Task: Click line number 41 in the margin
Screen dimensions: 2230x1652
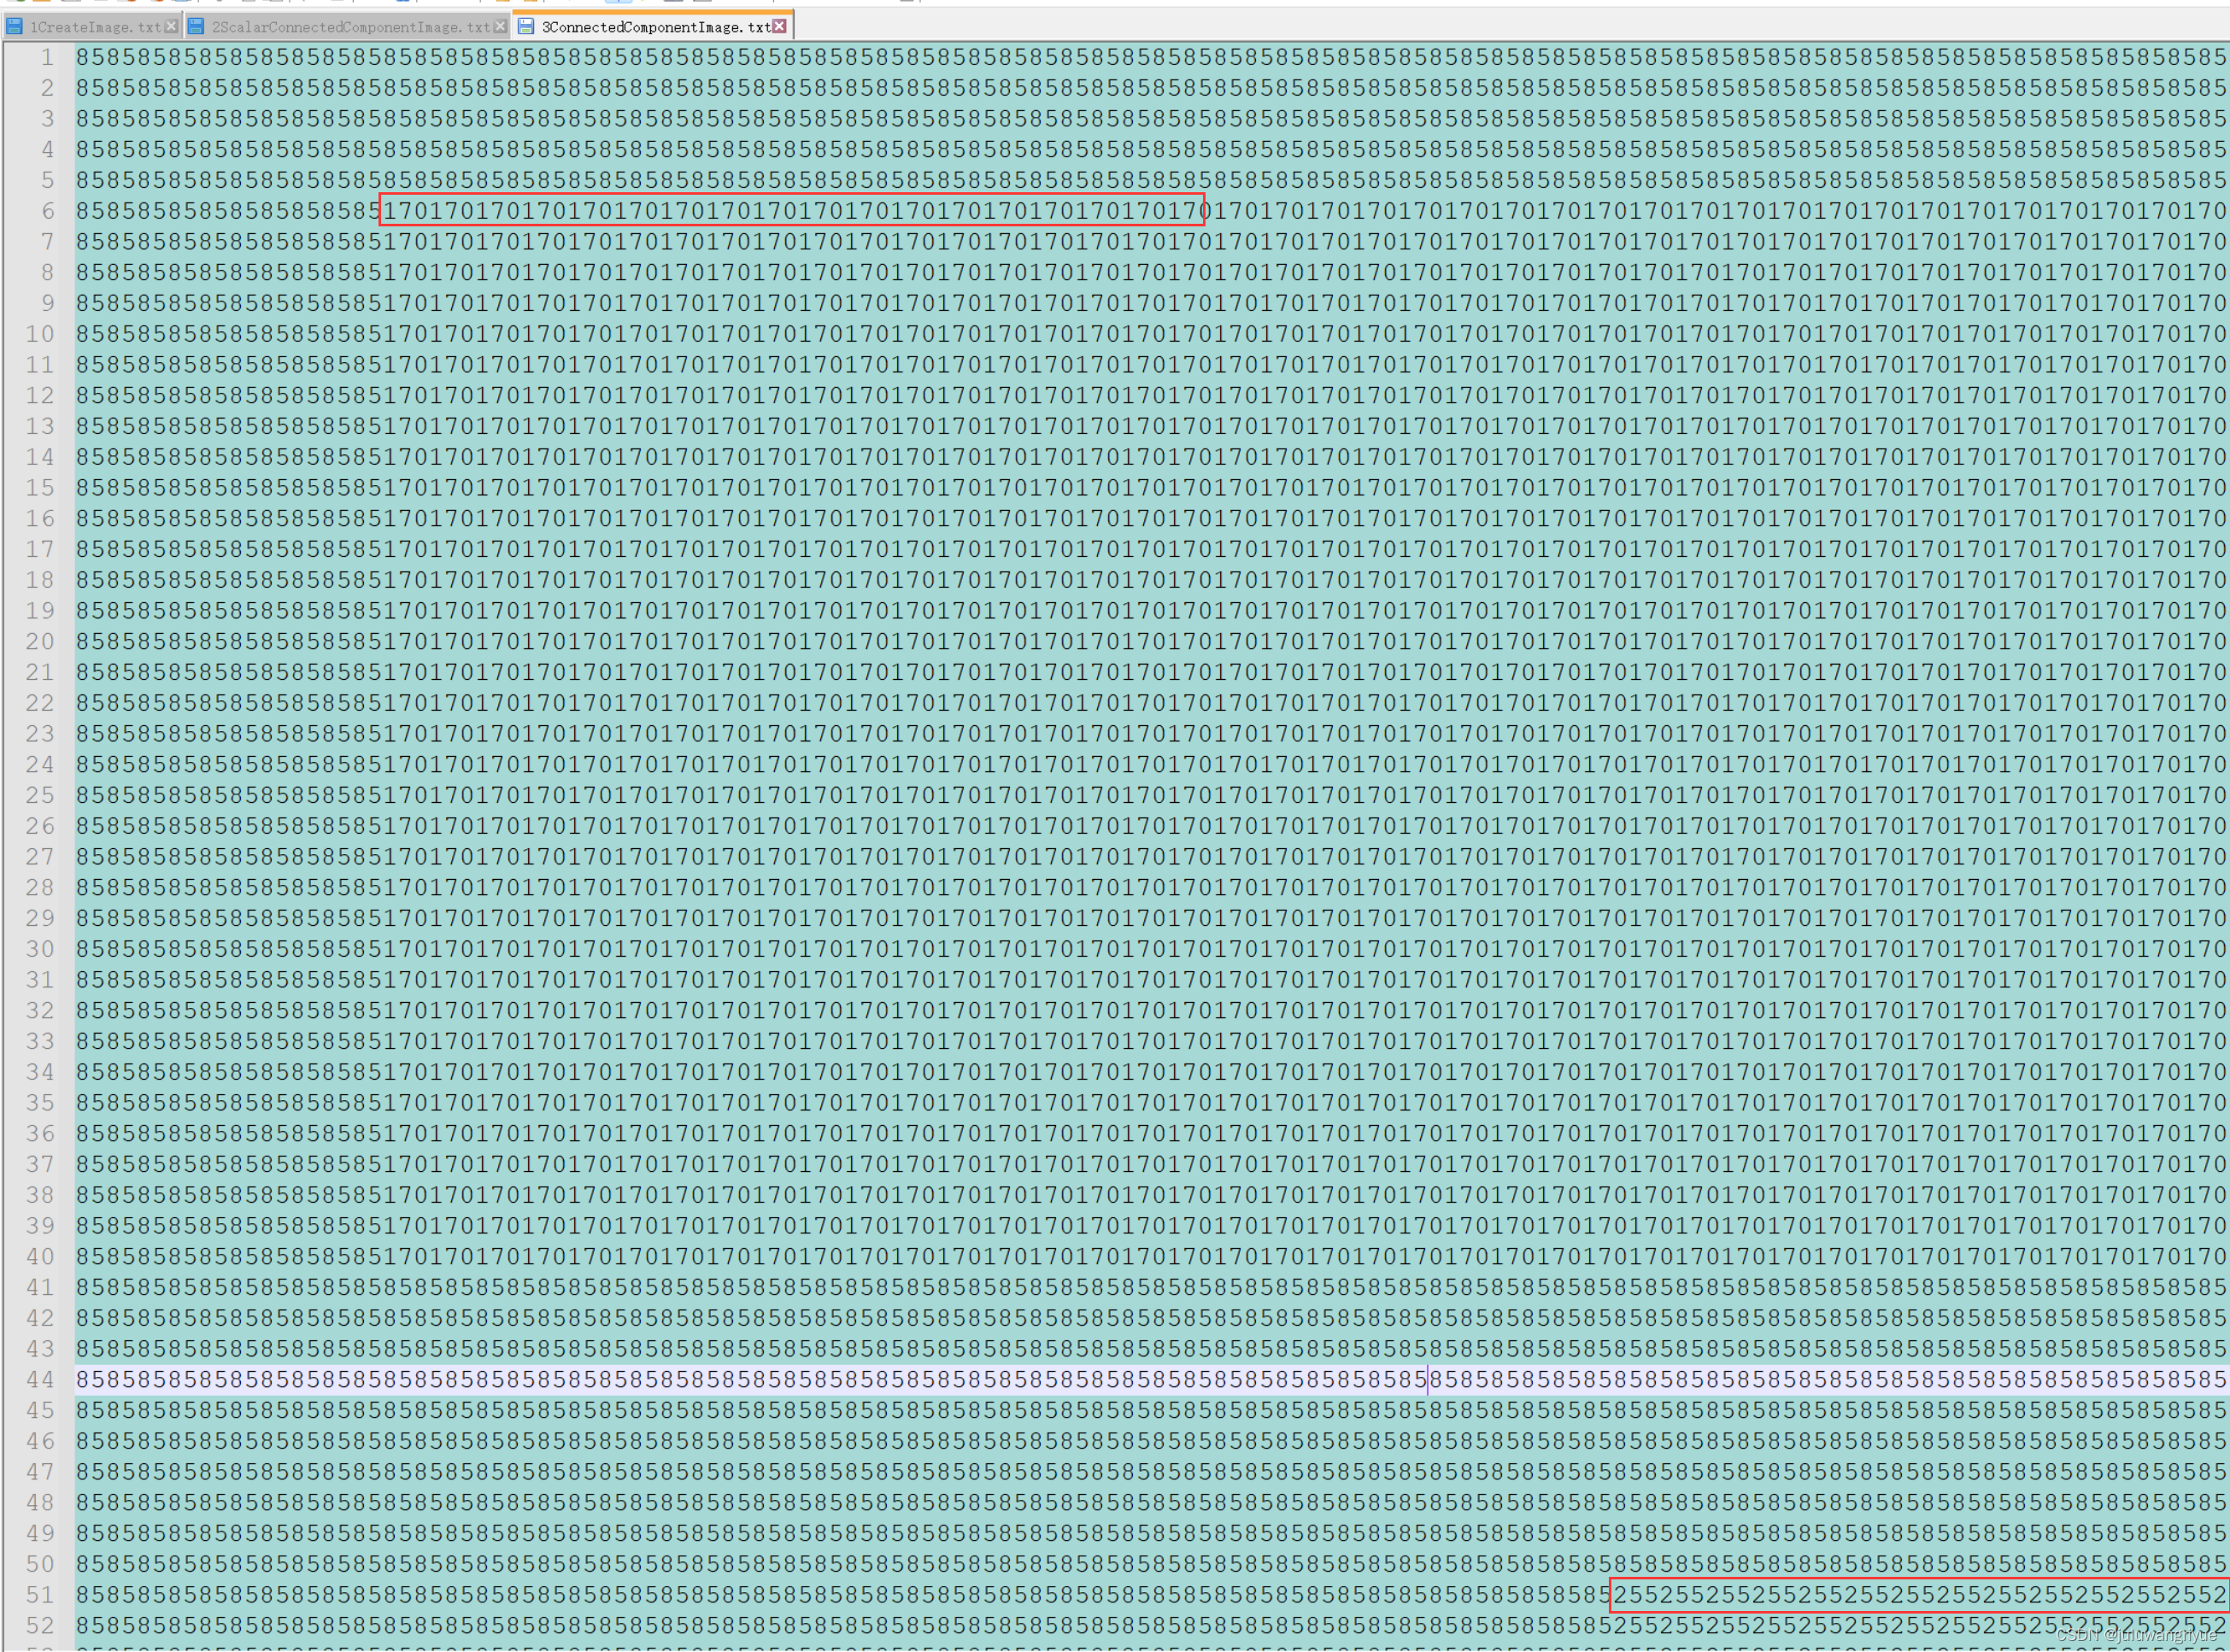Action: tap(40, 1288)
